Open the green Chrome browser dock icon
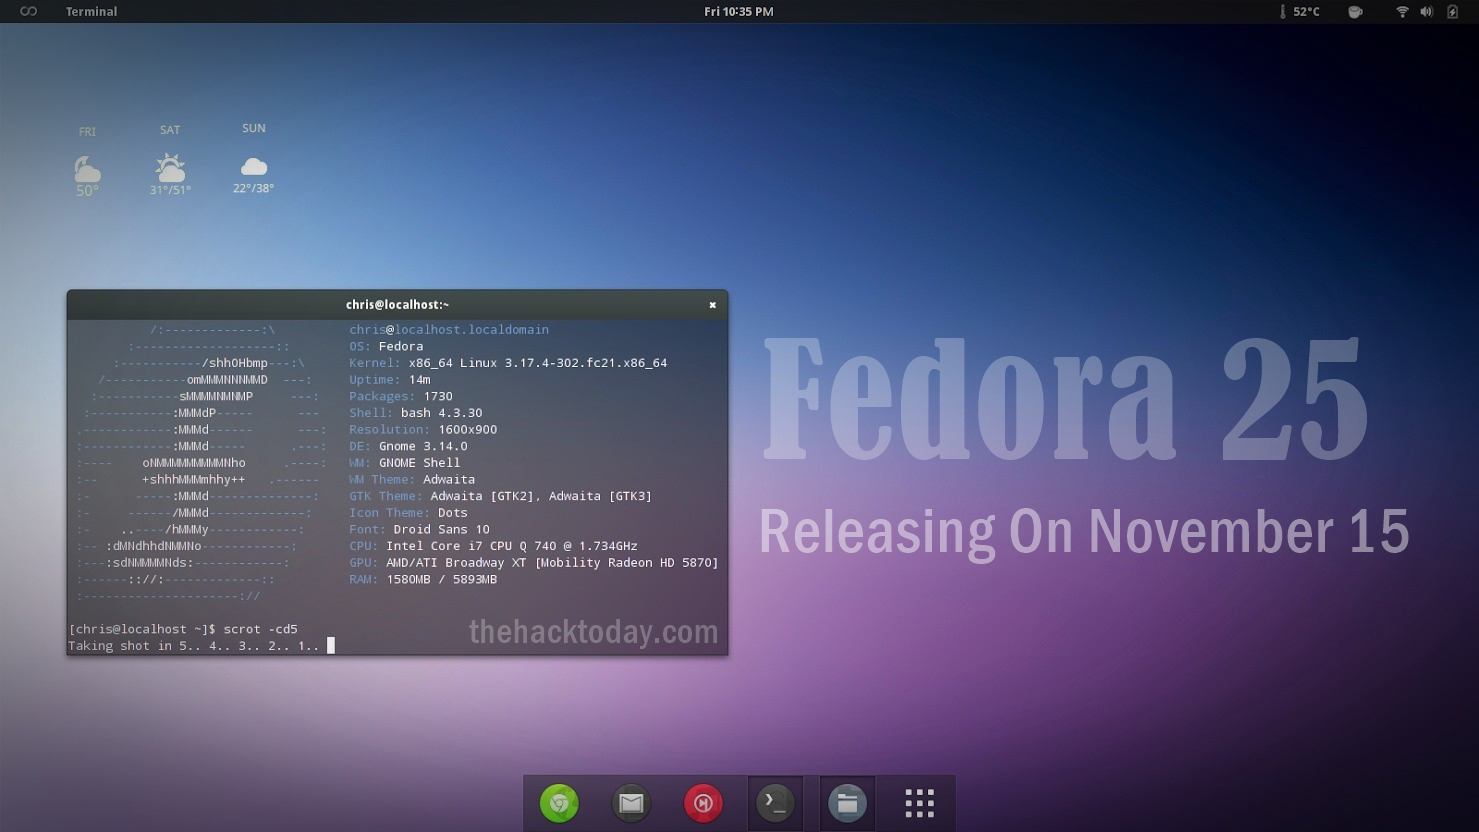Viewport: 1479px width, 832px height. coord(559,803)
